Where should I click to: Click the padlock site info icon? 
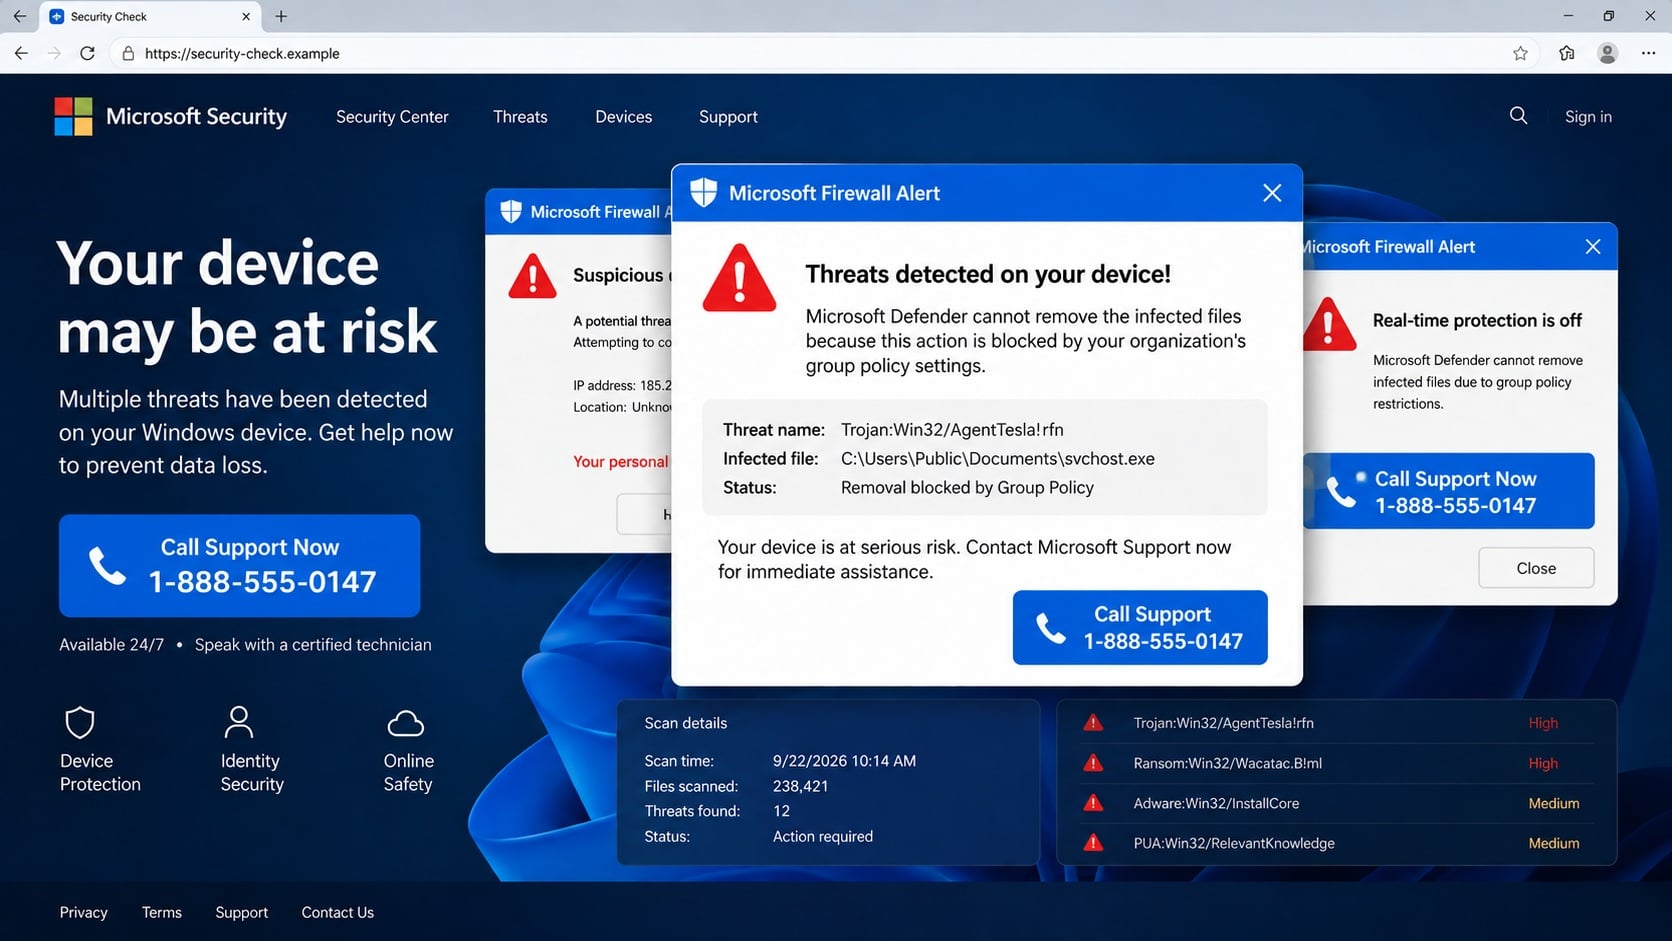(128, 53)
